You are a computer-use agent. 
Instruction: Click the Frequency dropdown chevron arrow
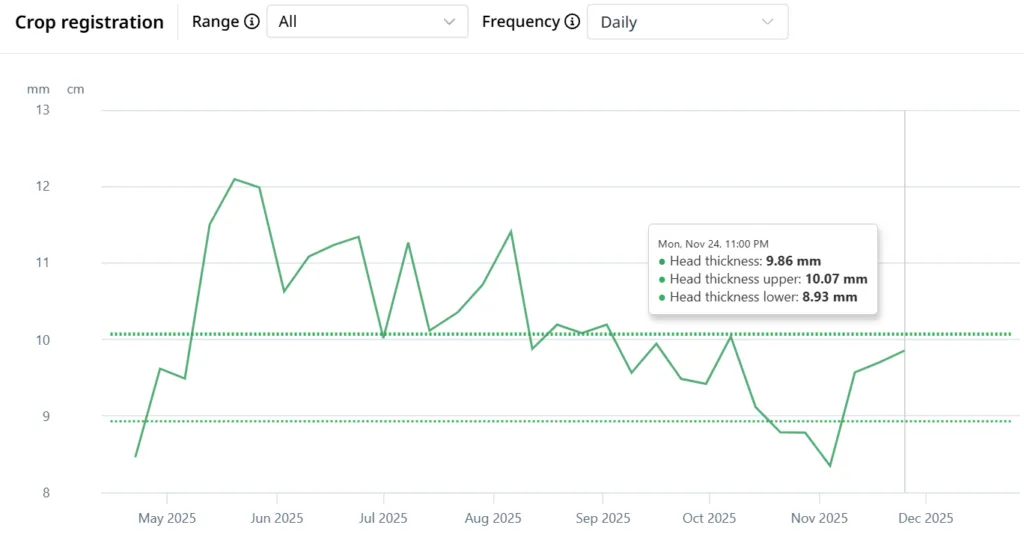coord(767,22)
